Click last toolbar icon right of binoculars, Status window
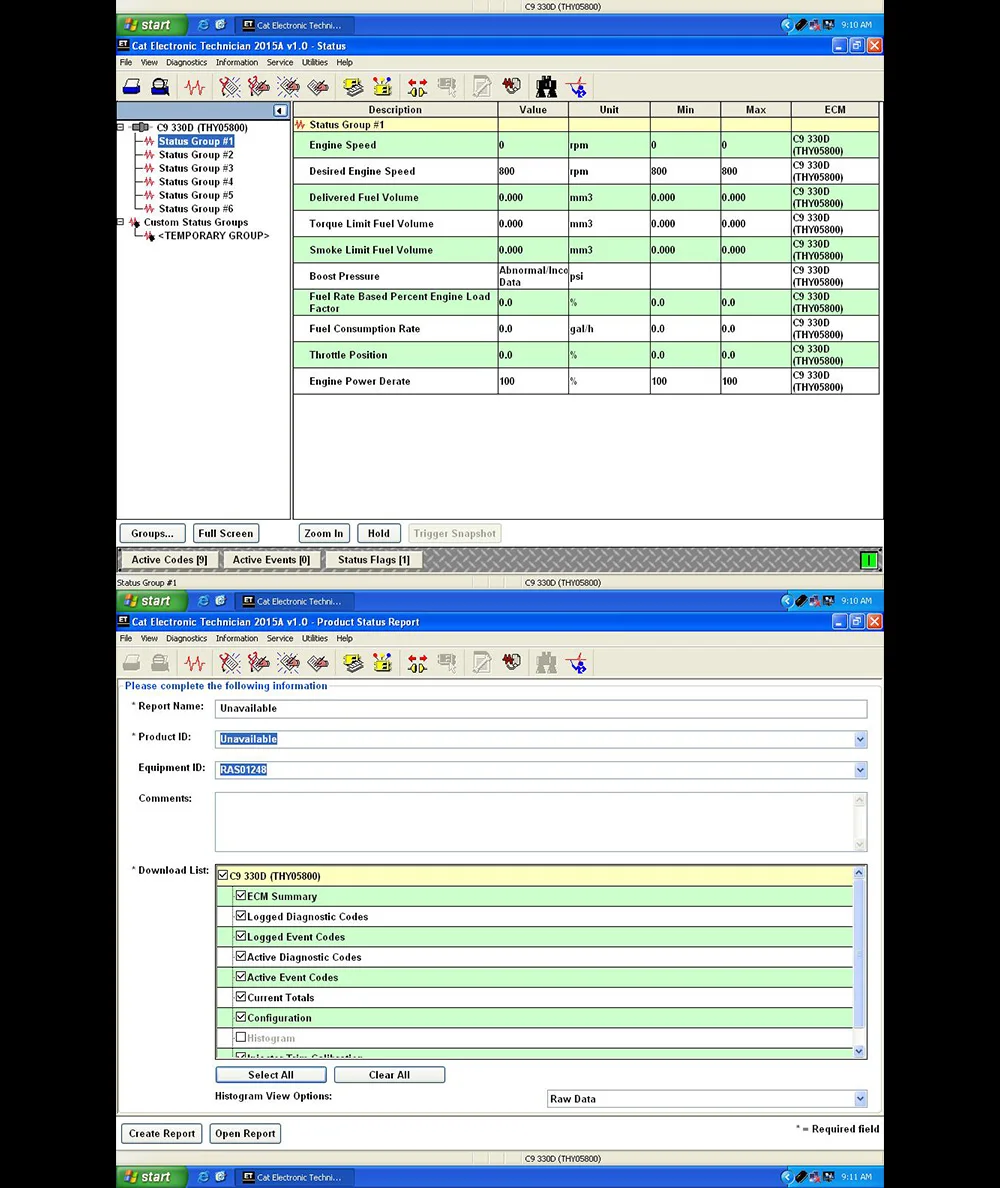Viewport: 1000px width, 1188px height. 577,87
